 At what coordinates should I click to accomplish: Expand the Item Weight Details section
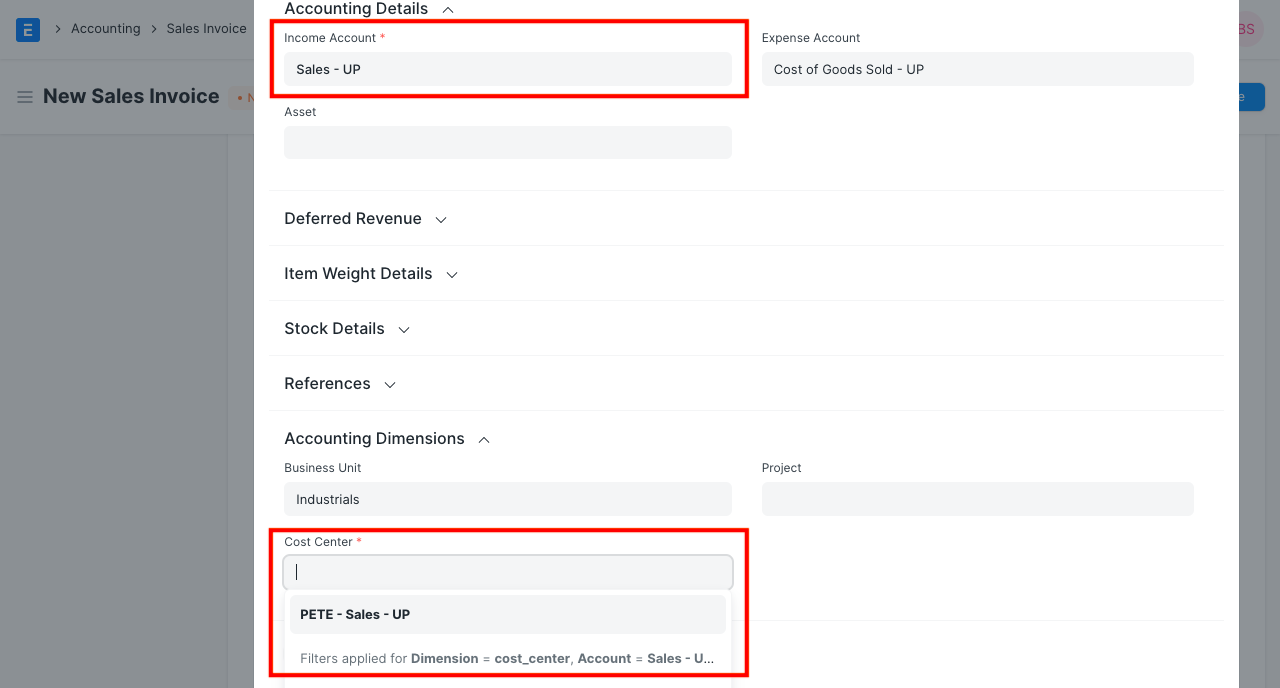(452, 273)
